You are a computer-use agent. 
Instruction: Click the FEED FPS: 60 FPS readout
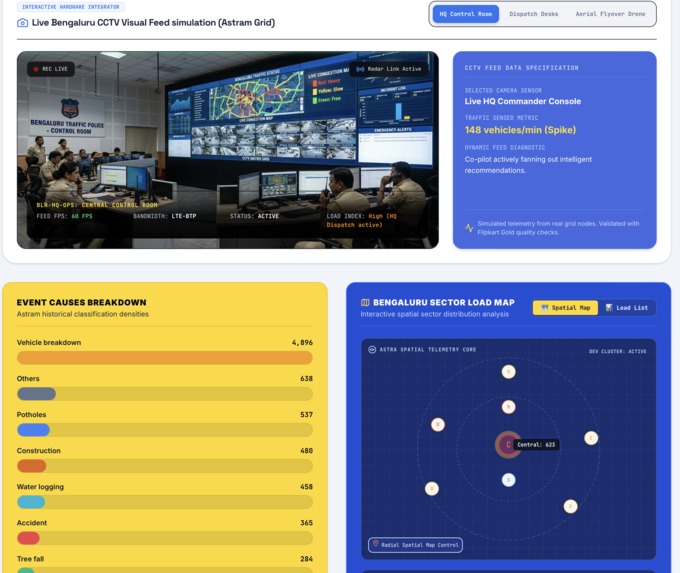(x=64, y=216)
